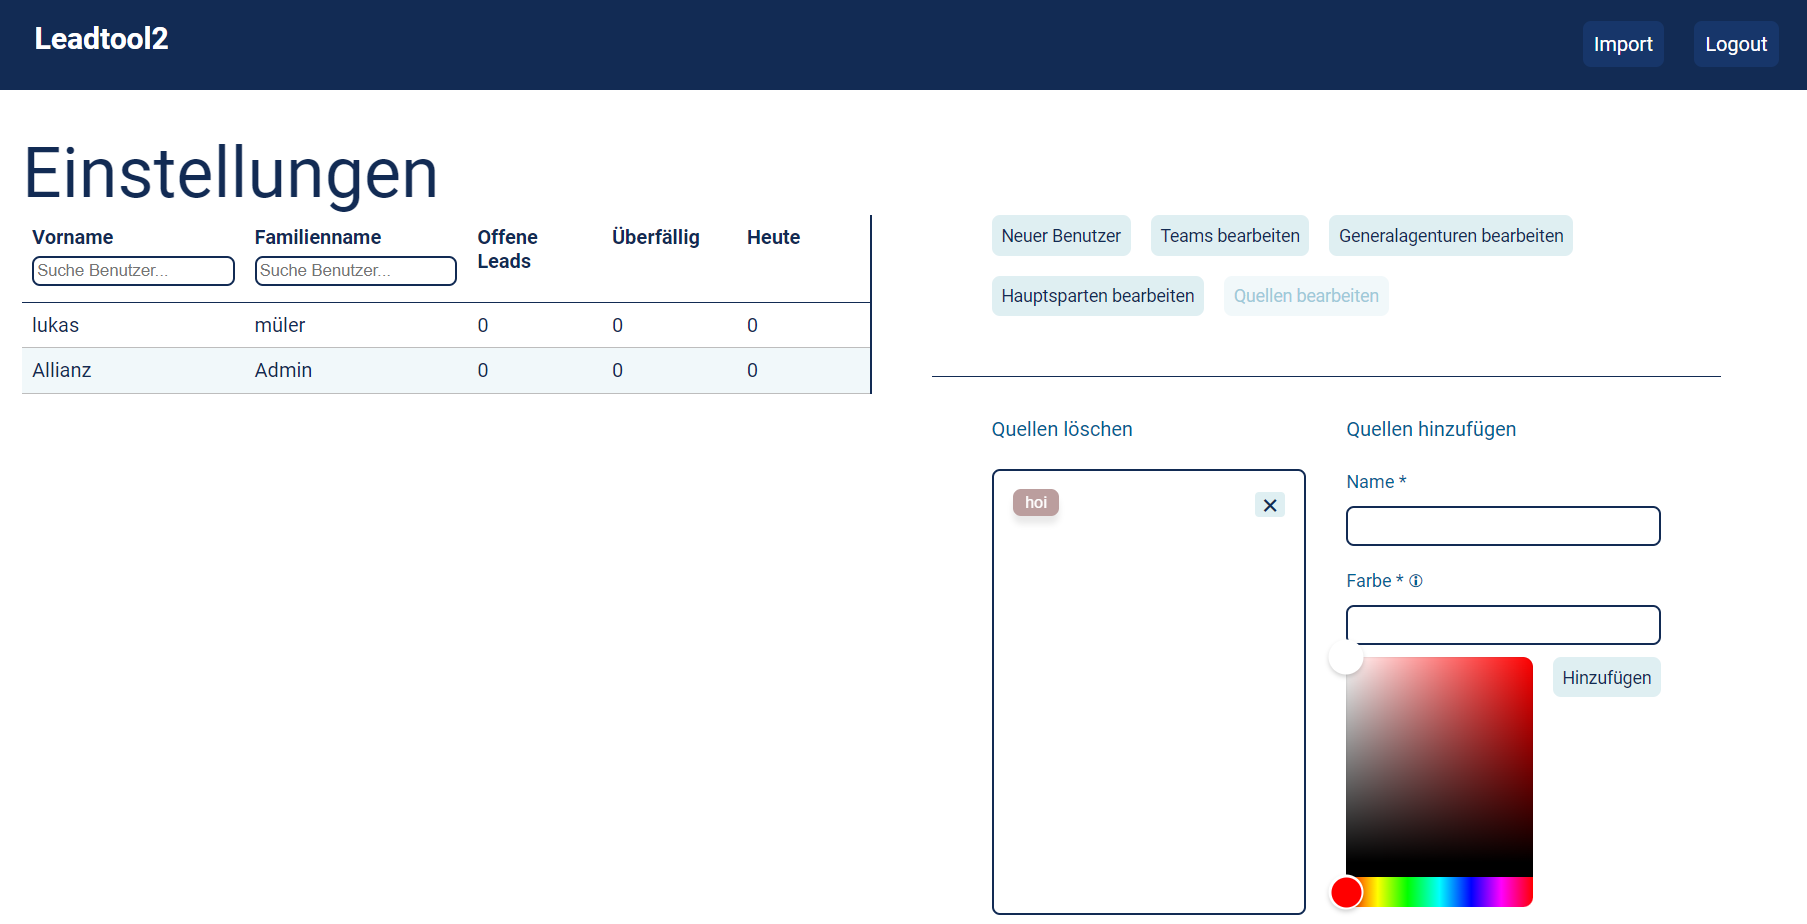
Task: Click the rainbow hue bar
Action: [1439, 892]
